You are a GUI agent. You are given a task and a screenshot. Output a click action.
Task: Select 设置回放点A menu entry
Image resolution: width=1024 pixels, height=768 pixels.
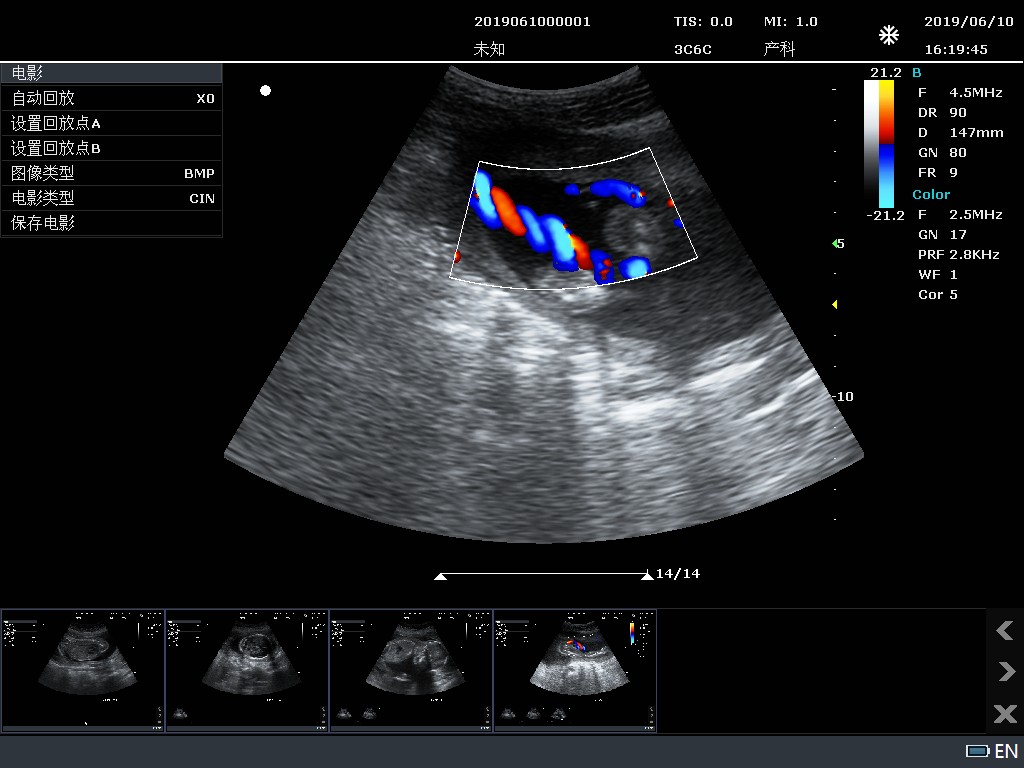coord(111,123)
